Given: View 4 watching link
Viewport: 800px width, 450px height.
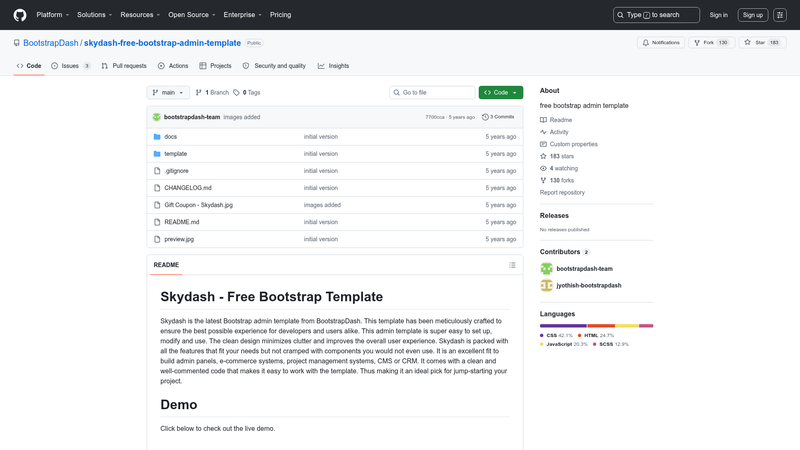Looking at the screenshot, I should pyautogui.click(x=559, y=168).
